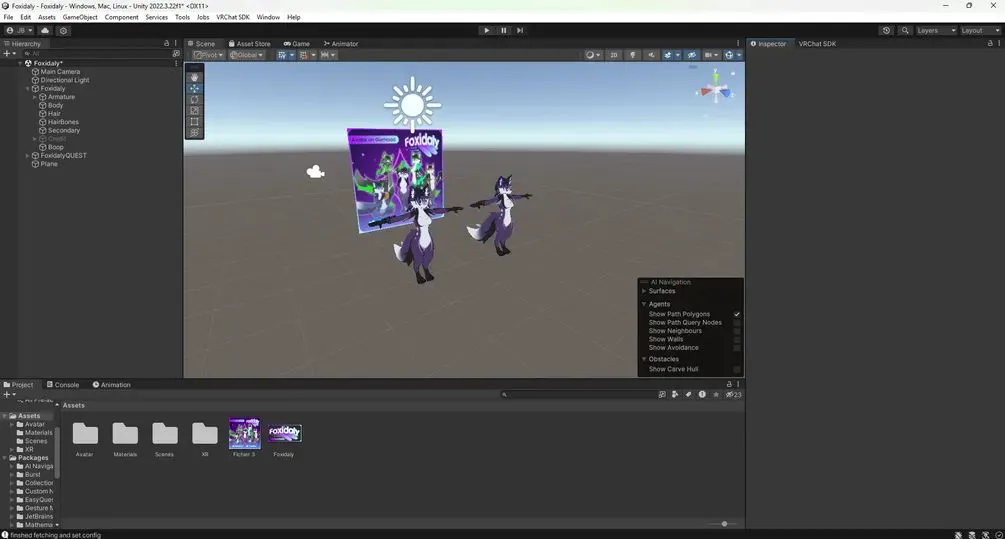Adjust the asset thumbnail size slider

[724, 524]
